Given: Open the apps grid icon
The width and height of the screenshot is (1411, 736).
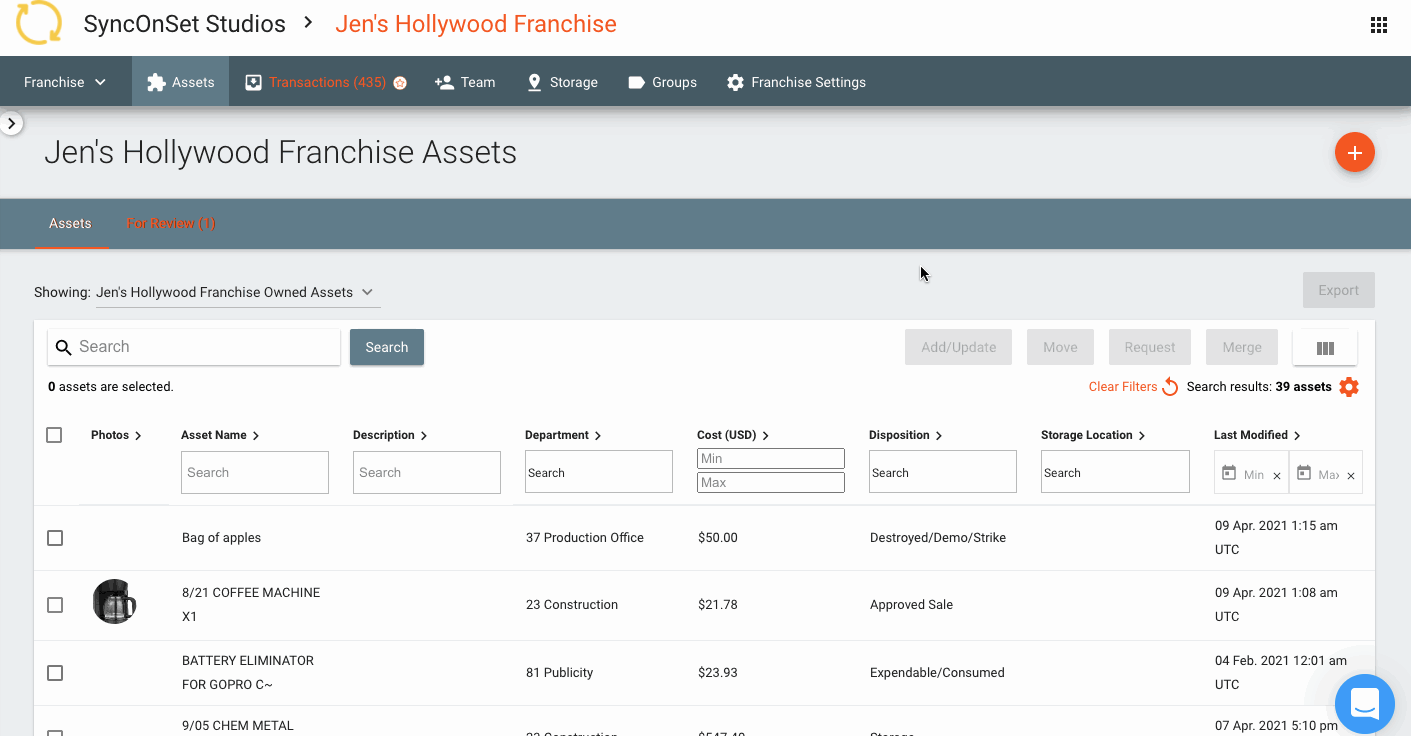Looking at the screenshot, I should (1379, 25).
